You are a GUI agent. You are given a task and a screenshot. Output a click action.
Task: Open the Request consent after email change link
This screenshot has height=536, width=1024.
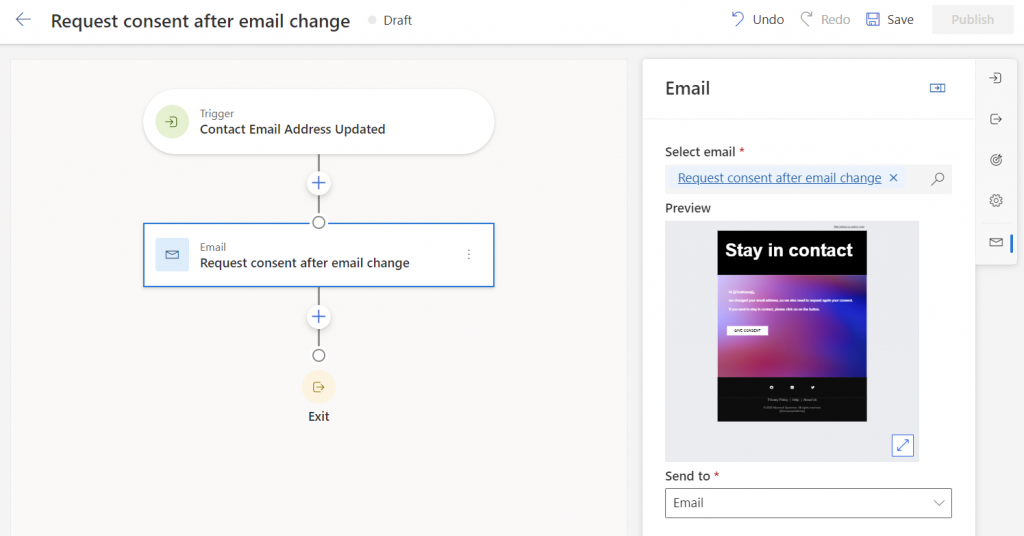(779, 178)
